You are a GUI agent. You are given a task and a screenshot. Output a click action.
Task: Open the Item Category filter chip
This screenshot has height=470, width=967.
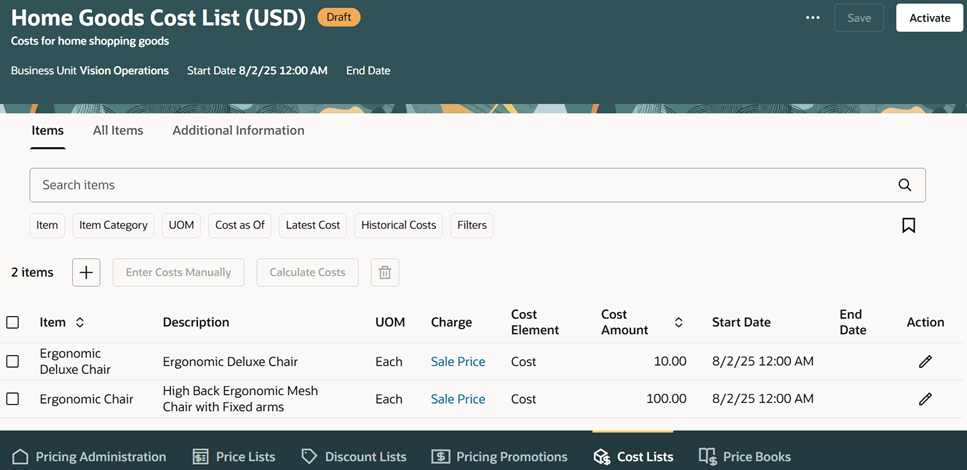click(113, 226)
